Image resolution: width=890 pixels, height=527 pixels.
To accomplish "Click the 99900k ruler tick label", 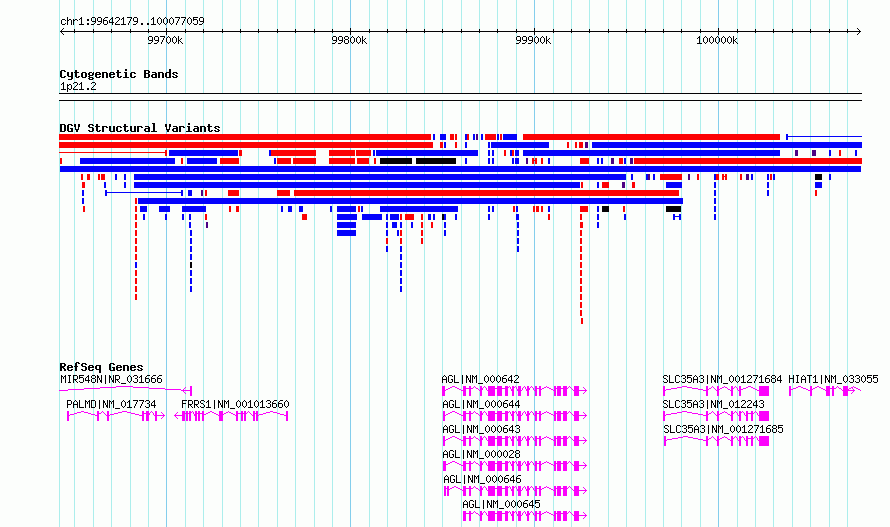I will click(x=533, y=40).
